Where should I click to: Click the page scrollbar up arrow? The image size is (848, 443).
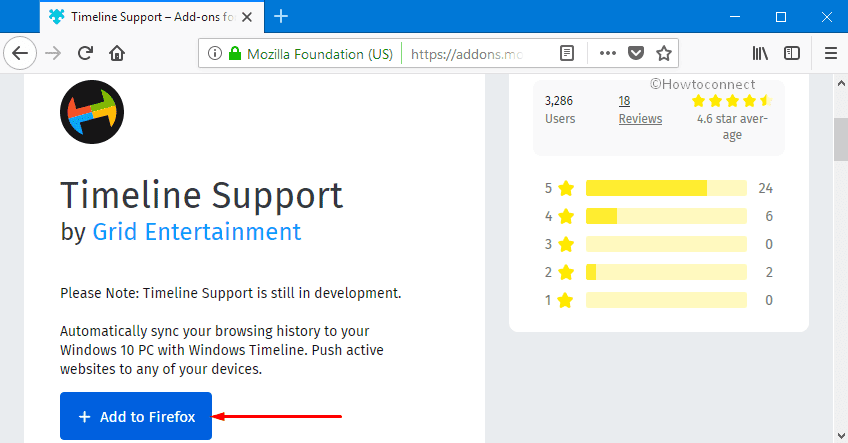(x=841, y=83)
